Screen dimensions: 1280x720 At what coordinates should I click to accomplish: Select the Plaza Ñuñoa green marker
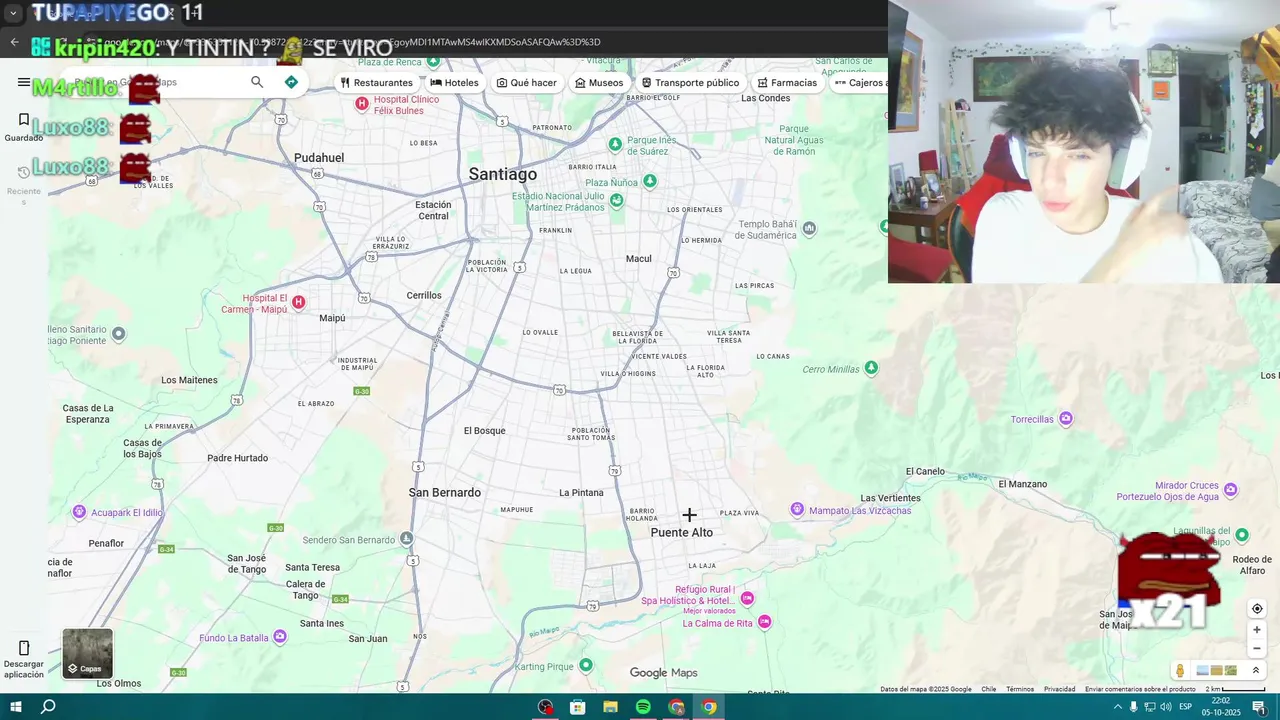coord(650,181)
